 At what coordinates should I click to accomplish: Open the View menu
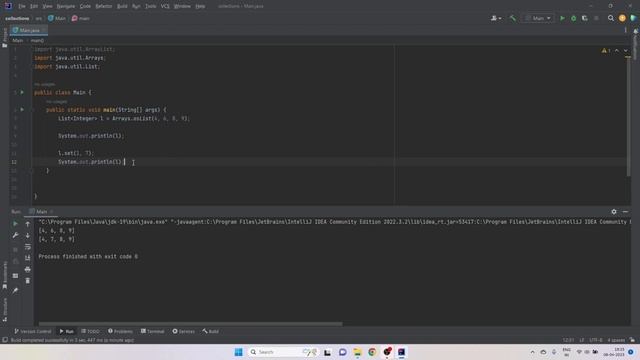[47, 6]
